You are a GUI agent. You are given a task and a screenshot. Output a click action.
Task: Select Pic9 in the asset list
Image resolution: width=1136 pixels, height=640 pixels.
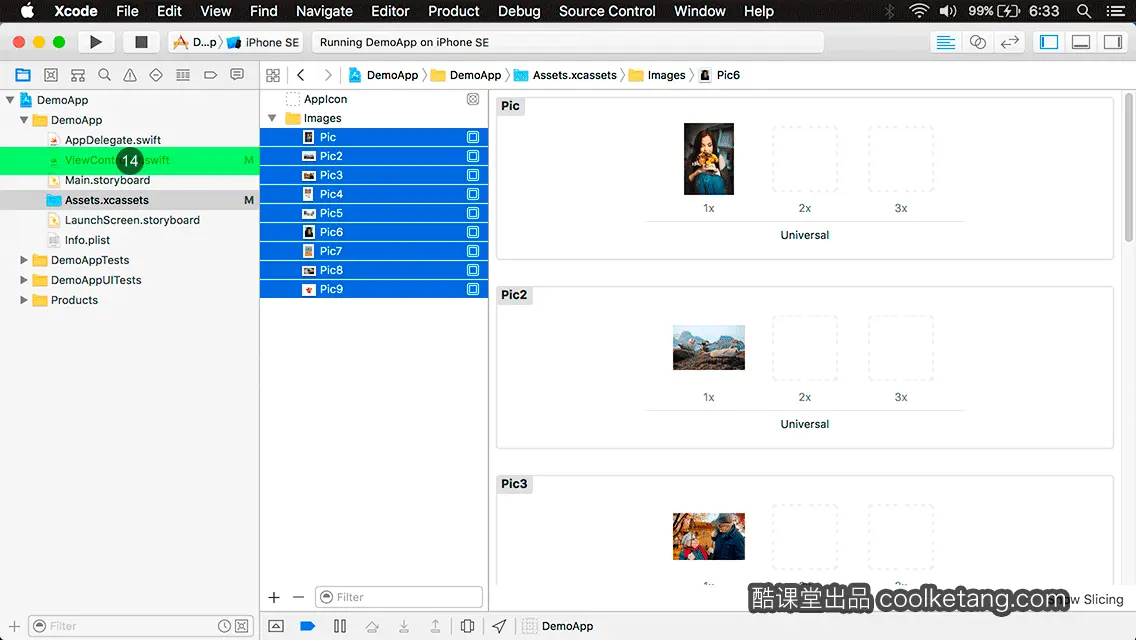(x=374, y=289)
